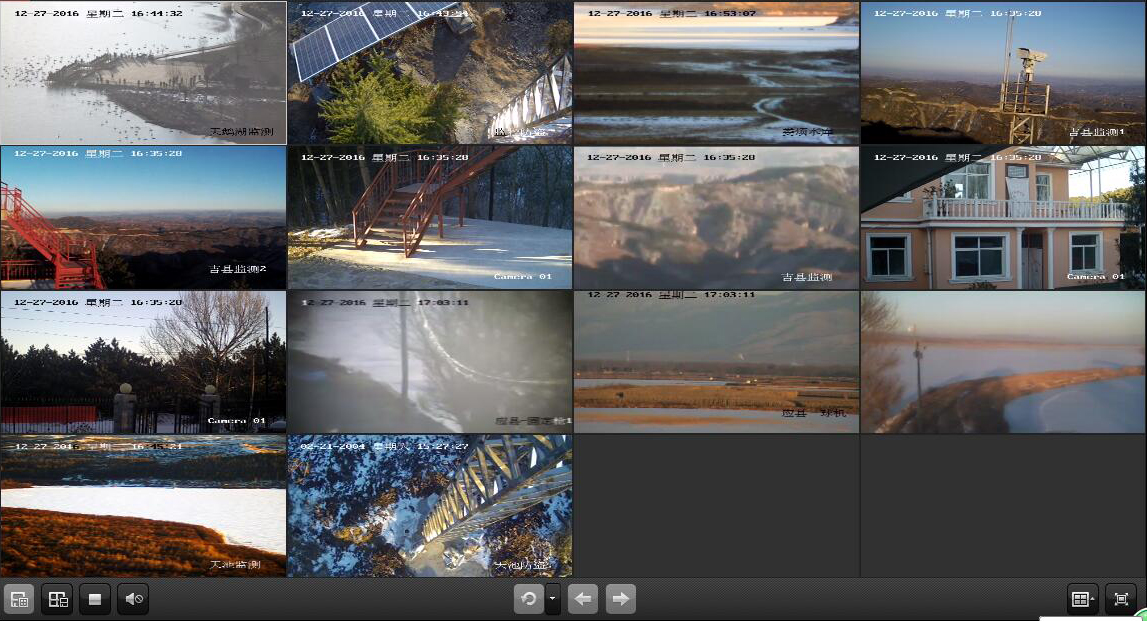This screenshot has width=1147, height=621.
Task: Open the auto-switch interval dropdown arrow
Action: (x=553, y=599)
